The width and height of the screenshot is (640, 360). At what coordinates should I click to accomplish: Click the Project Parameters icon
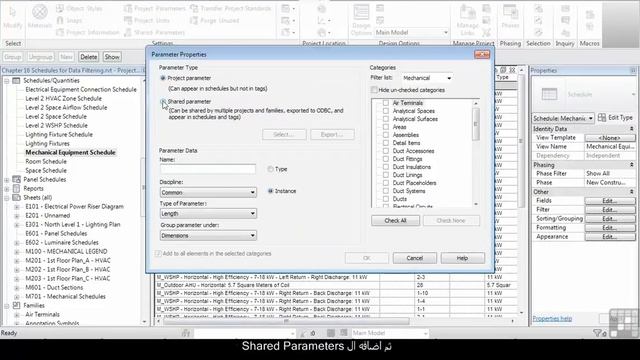[x=128, y=8]
